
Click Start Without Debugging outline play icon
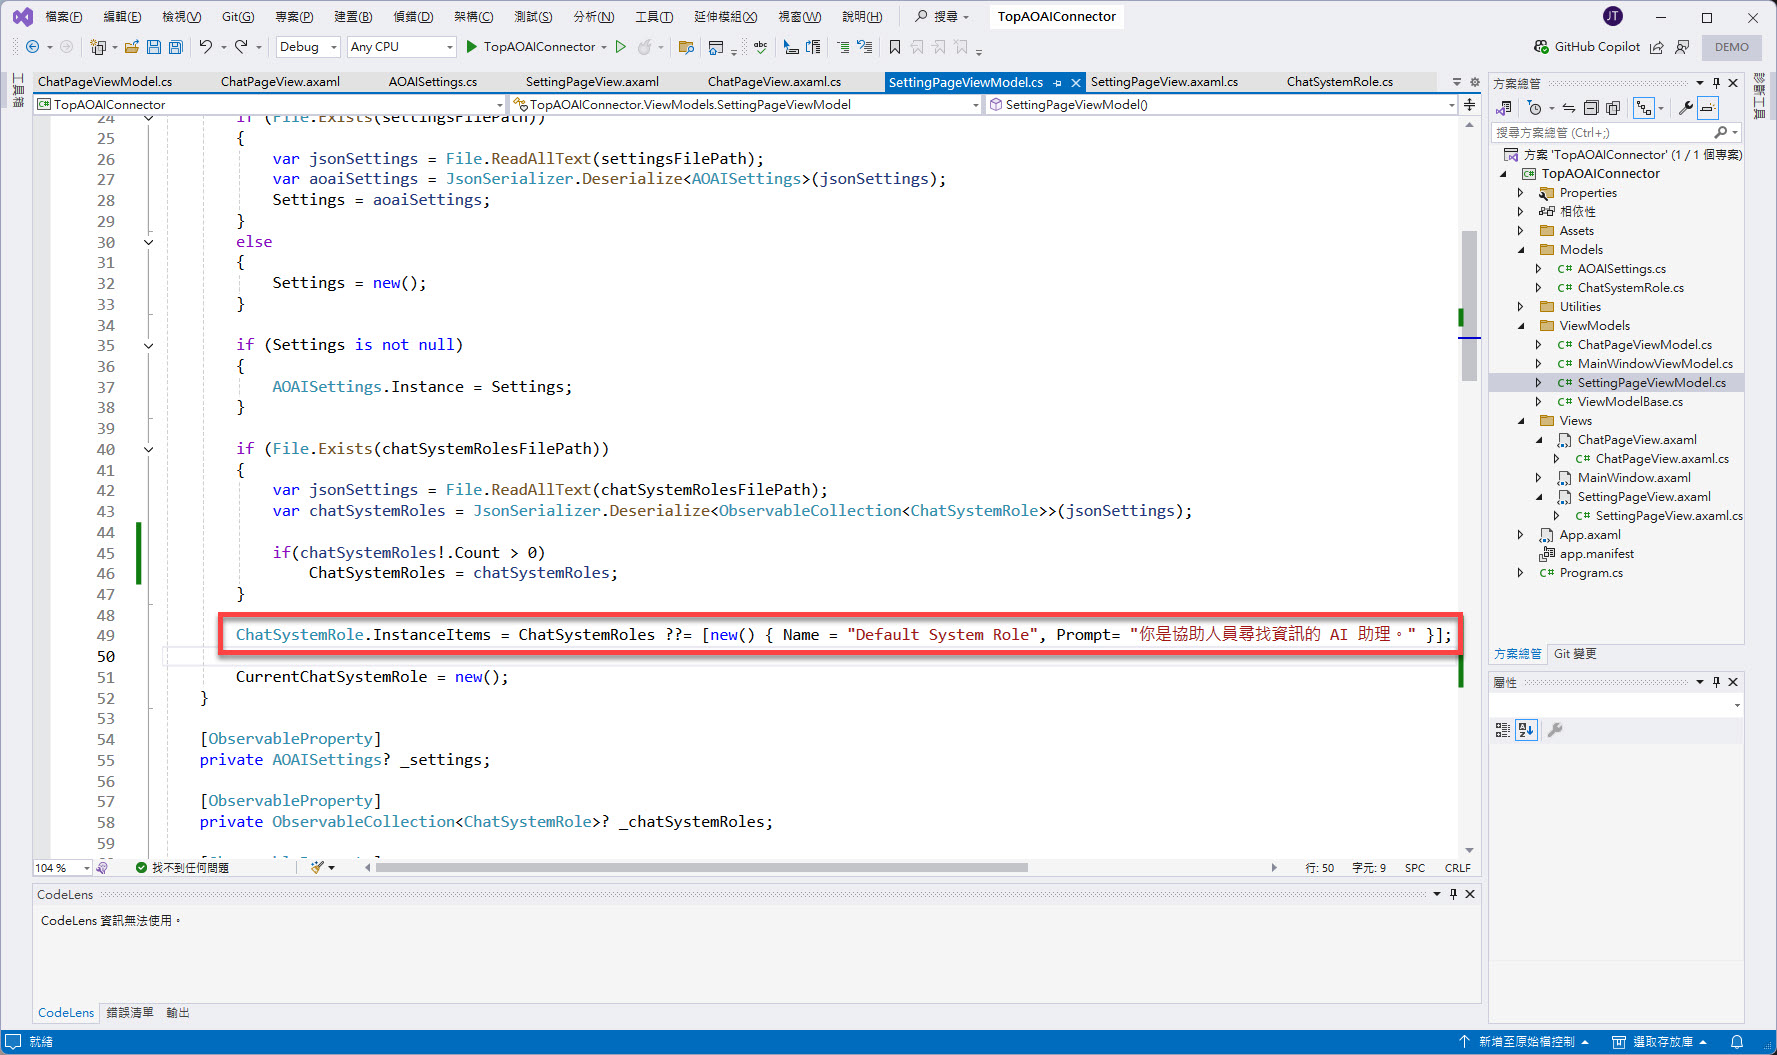pos(621,47)
